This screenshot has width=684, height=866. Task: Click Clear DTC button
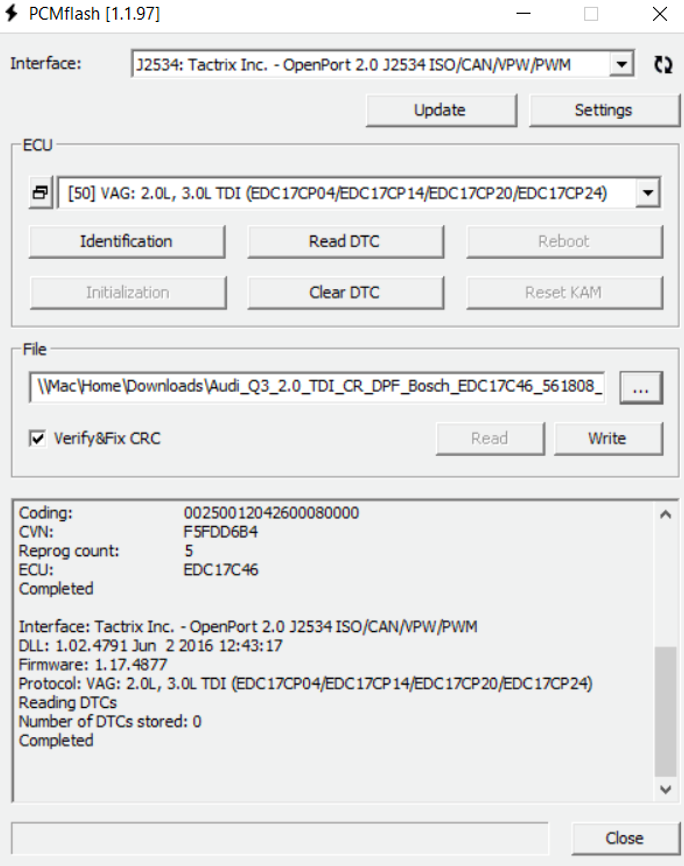click(345, 292)
